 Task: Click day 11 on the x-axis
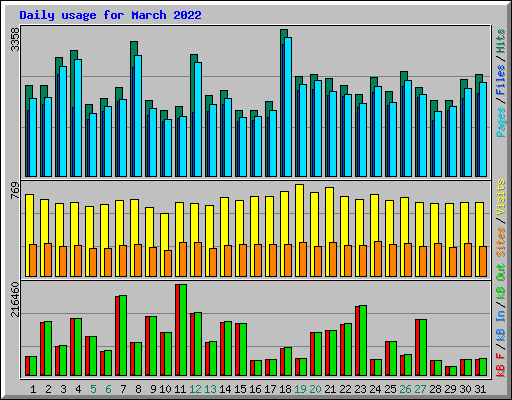pos(180,389)
